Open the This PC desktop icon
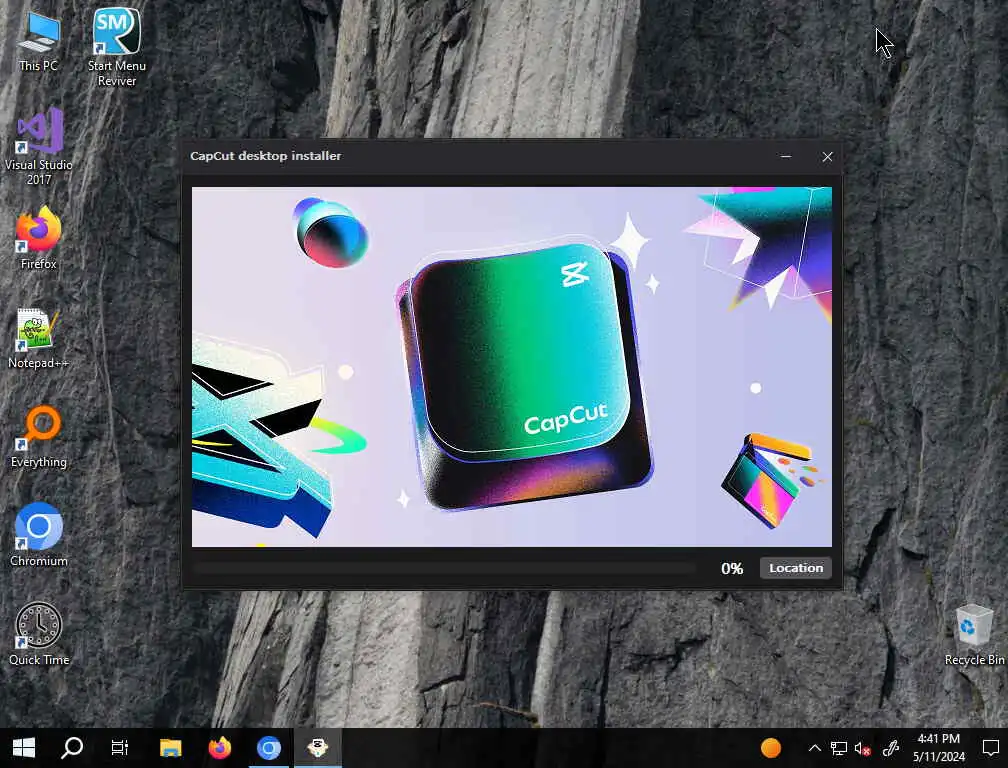This screenshot has width=1008, height=768. pyautogui.click(x=39, y=42)
